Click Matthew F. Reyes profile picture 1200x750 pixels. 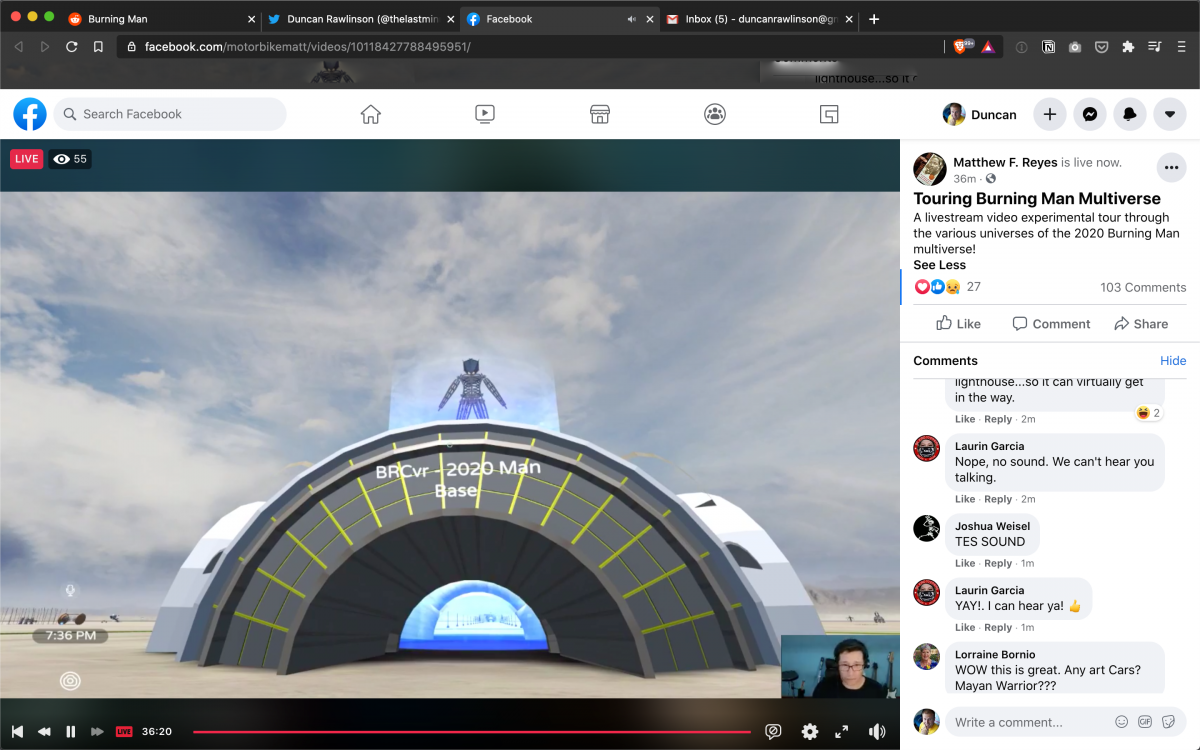coord(930,169)
